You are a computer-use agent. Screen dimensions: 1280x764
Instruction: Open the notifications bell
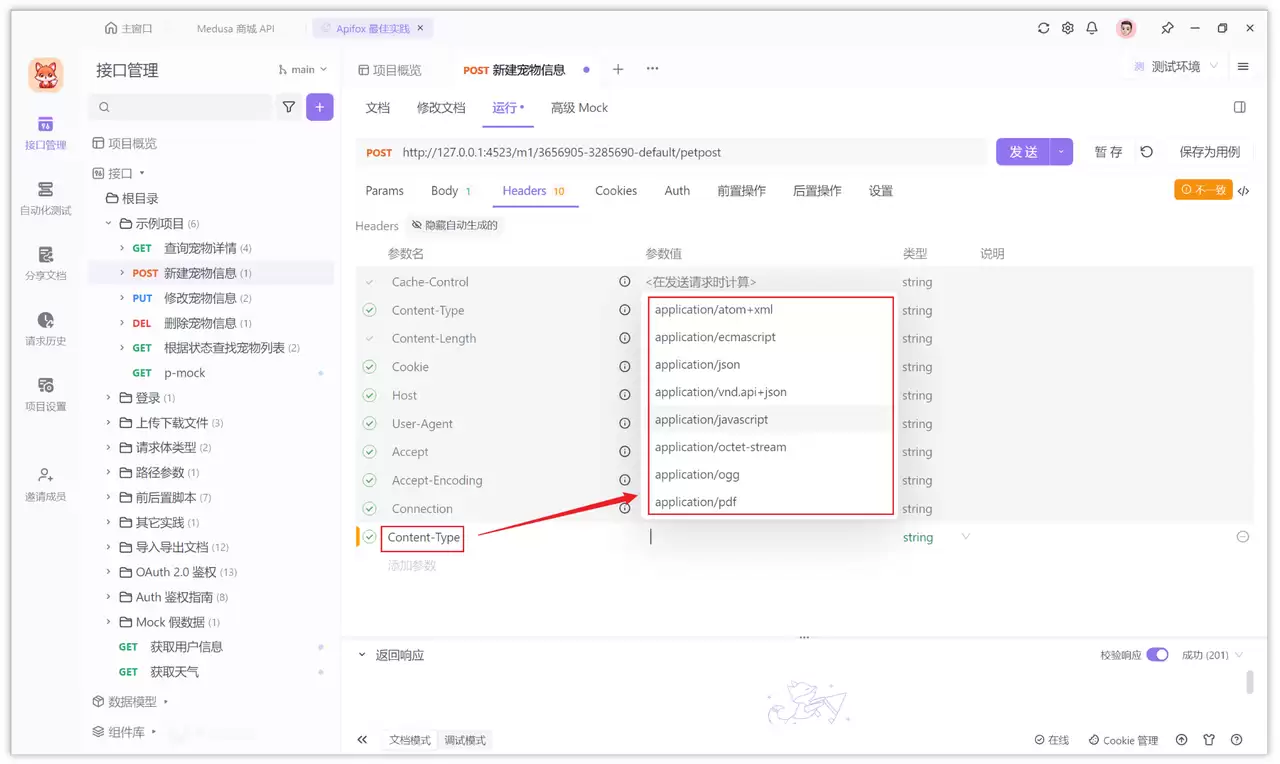click(x=1092, y=28)
